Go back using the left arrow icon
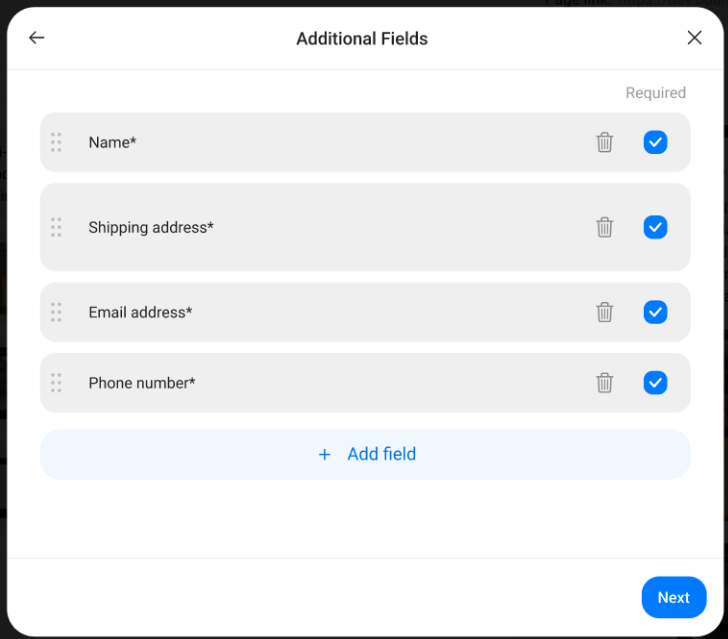 point(37,38)
